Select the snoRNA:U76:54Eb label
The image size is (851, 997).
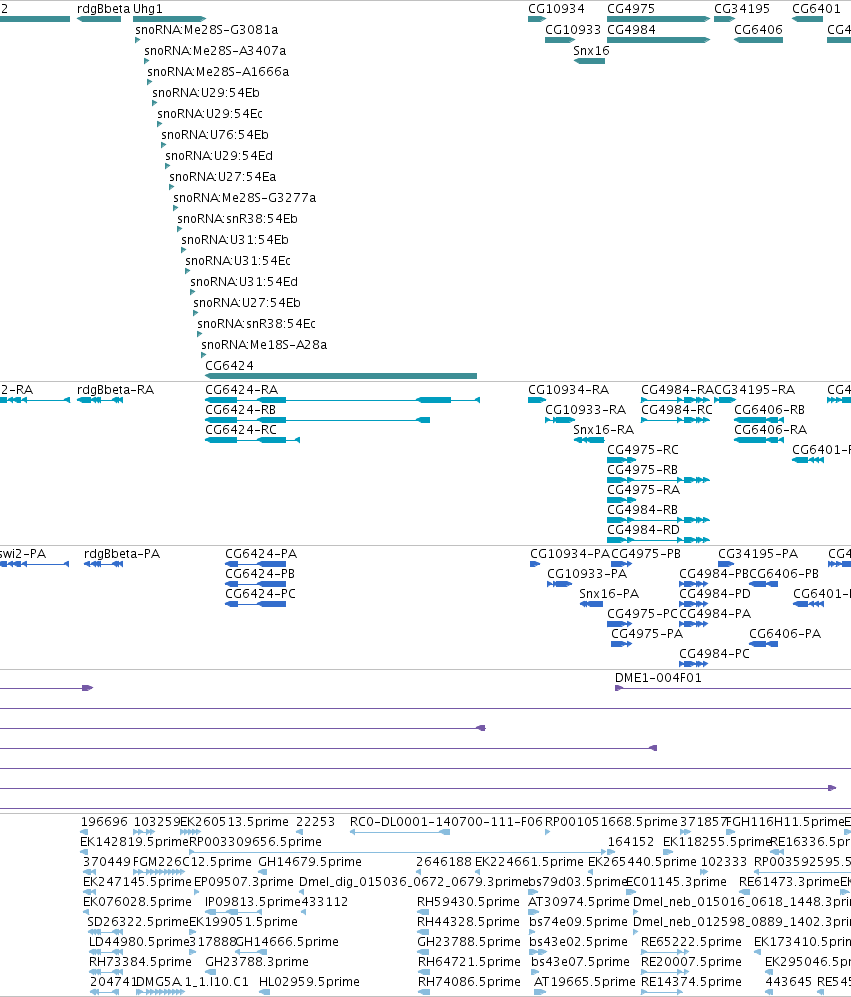click(215, 135)
